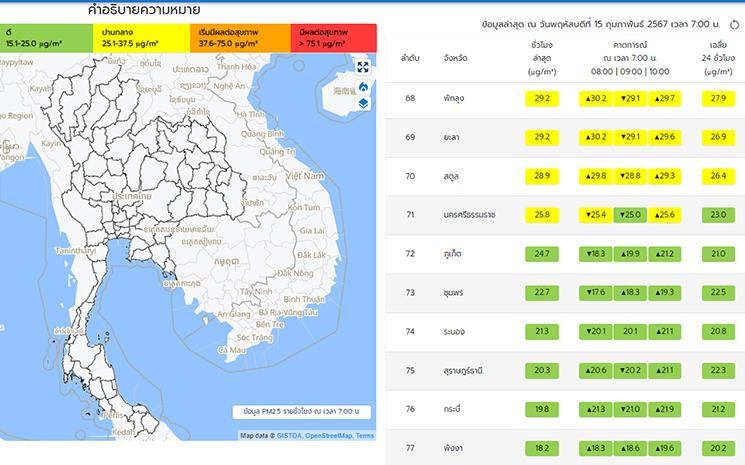Open the GISTDA map data link
The height and width of the screenshot is (465, 745).
pos(289,436)
